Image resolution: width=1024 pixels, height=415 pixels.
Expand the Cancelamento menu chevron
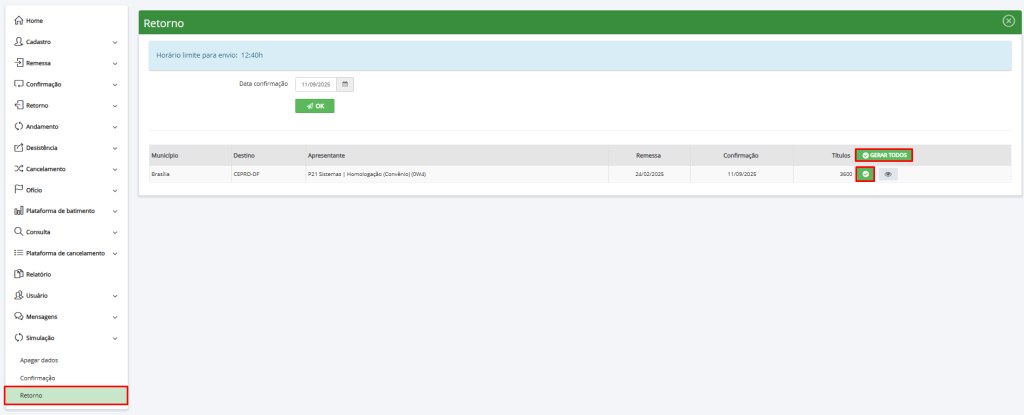(x=115, y=169)
